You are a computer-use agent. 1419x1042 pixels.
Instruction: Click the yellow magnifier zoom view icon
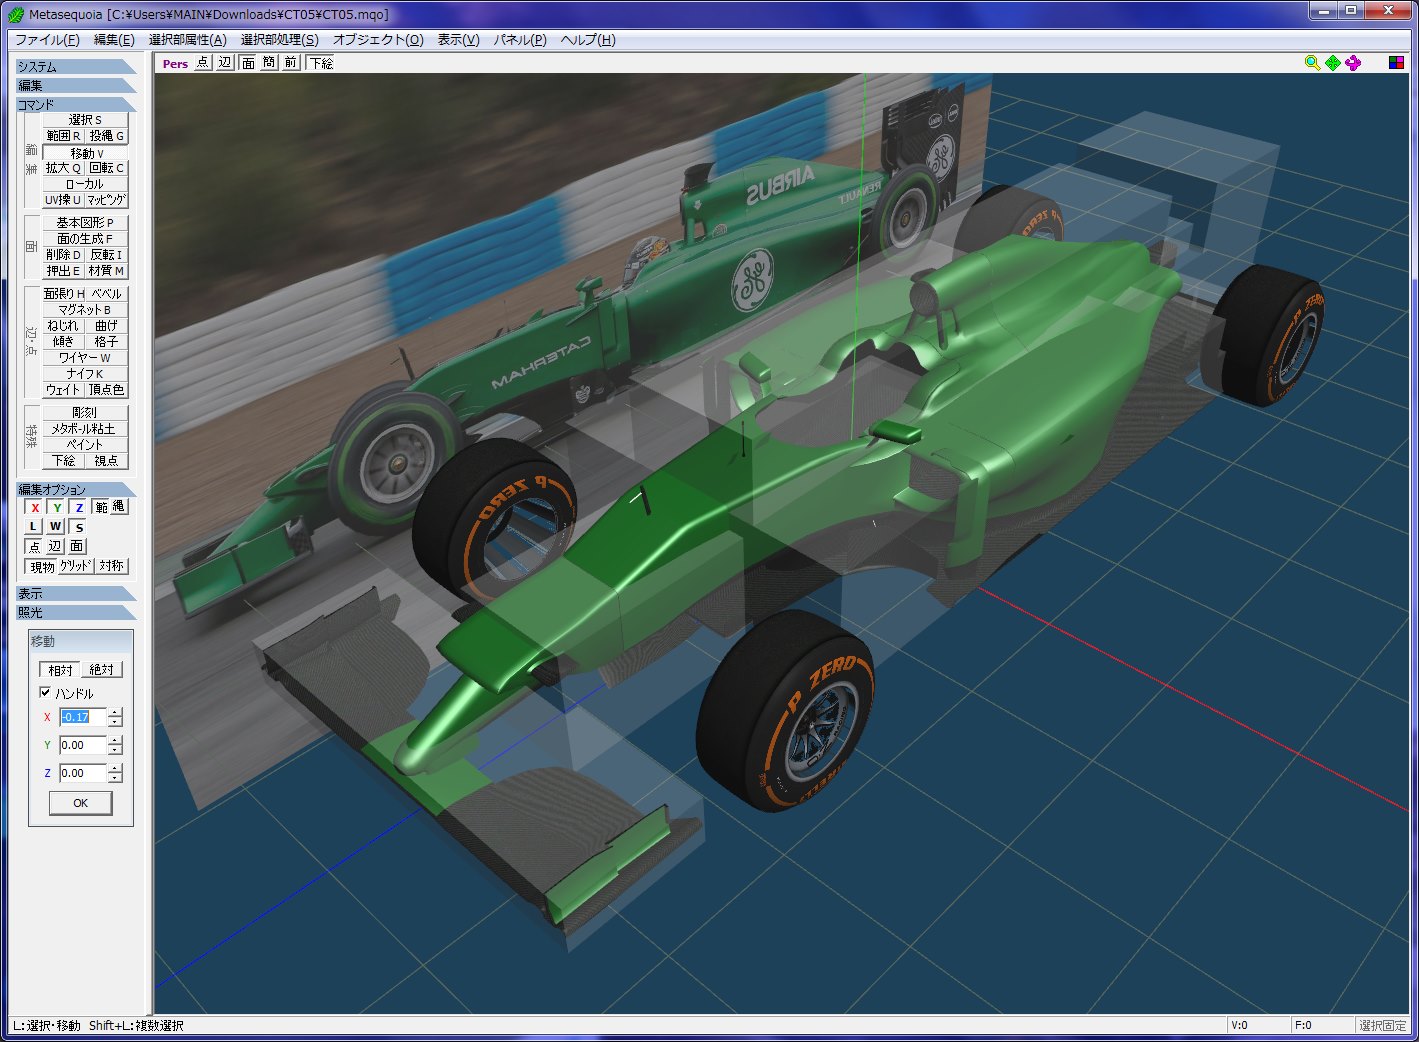point(1312,62)
